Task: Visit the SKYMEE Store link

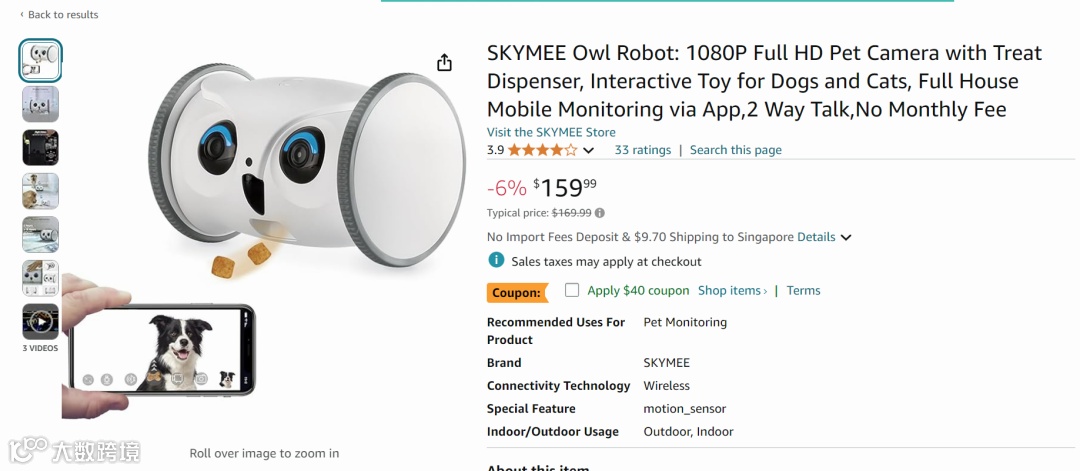Action: coord(551,132)
